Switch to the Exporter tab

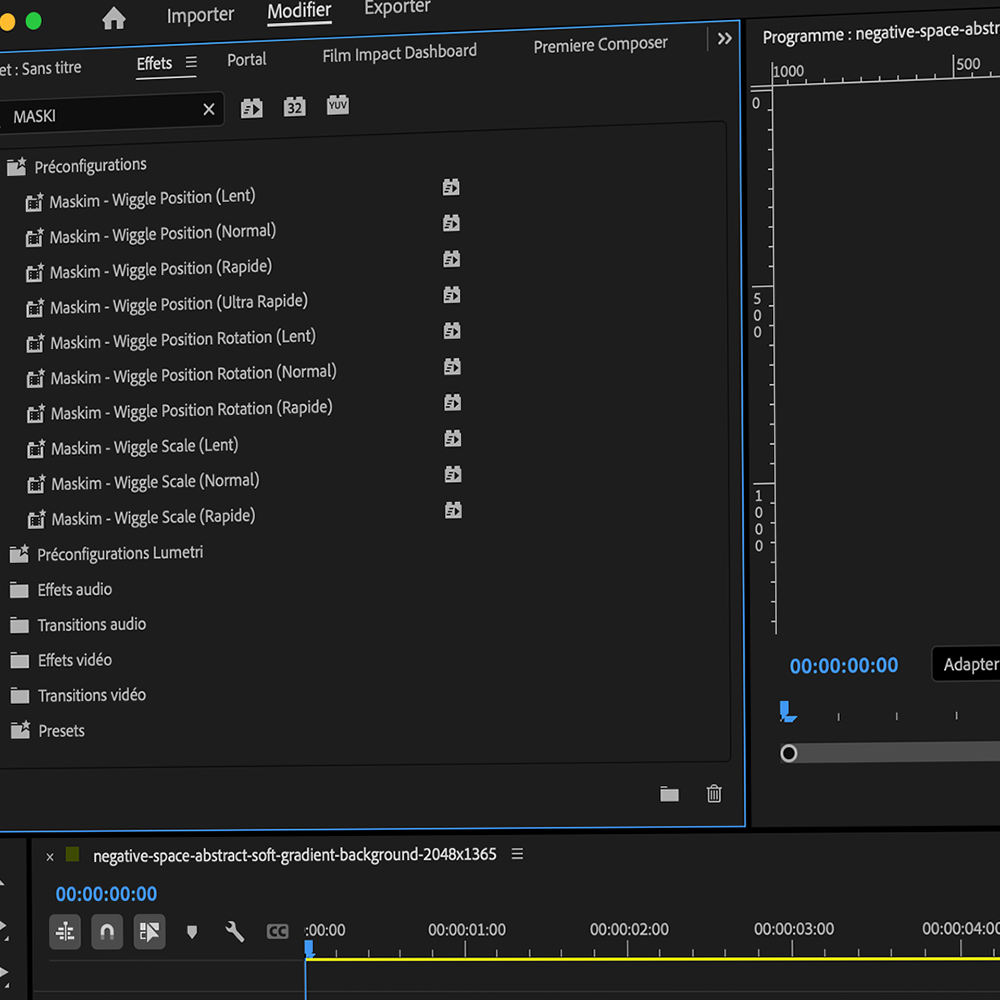click(x=397, y=9)
